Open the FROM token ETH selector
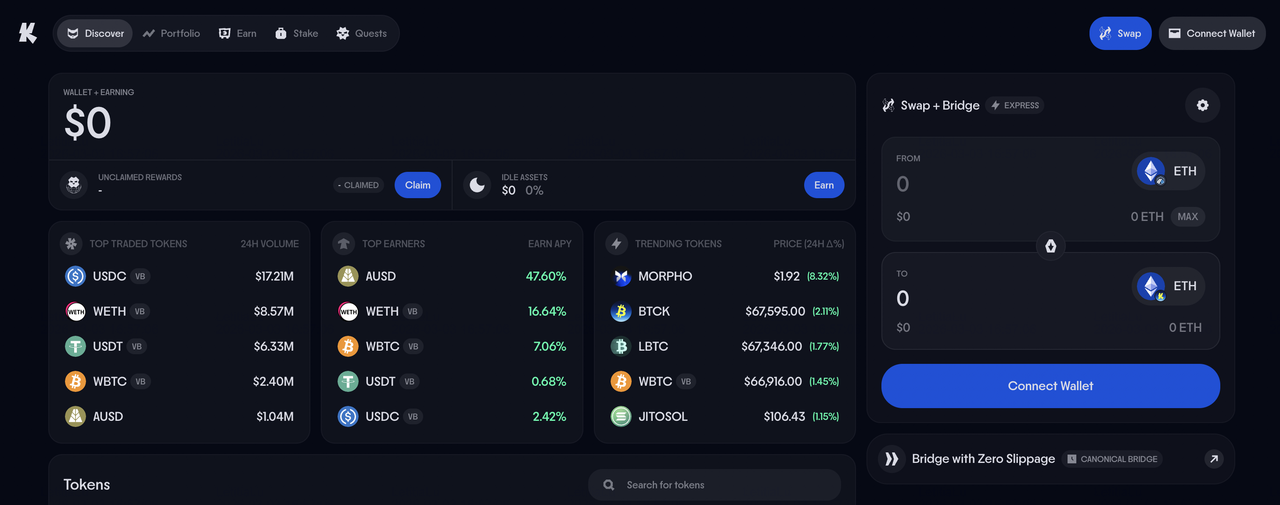This screenshot has height=505, width=1280. [1169, 171]
